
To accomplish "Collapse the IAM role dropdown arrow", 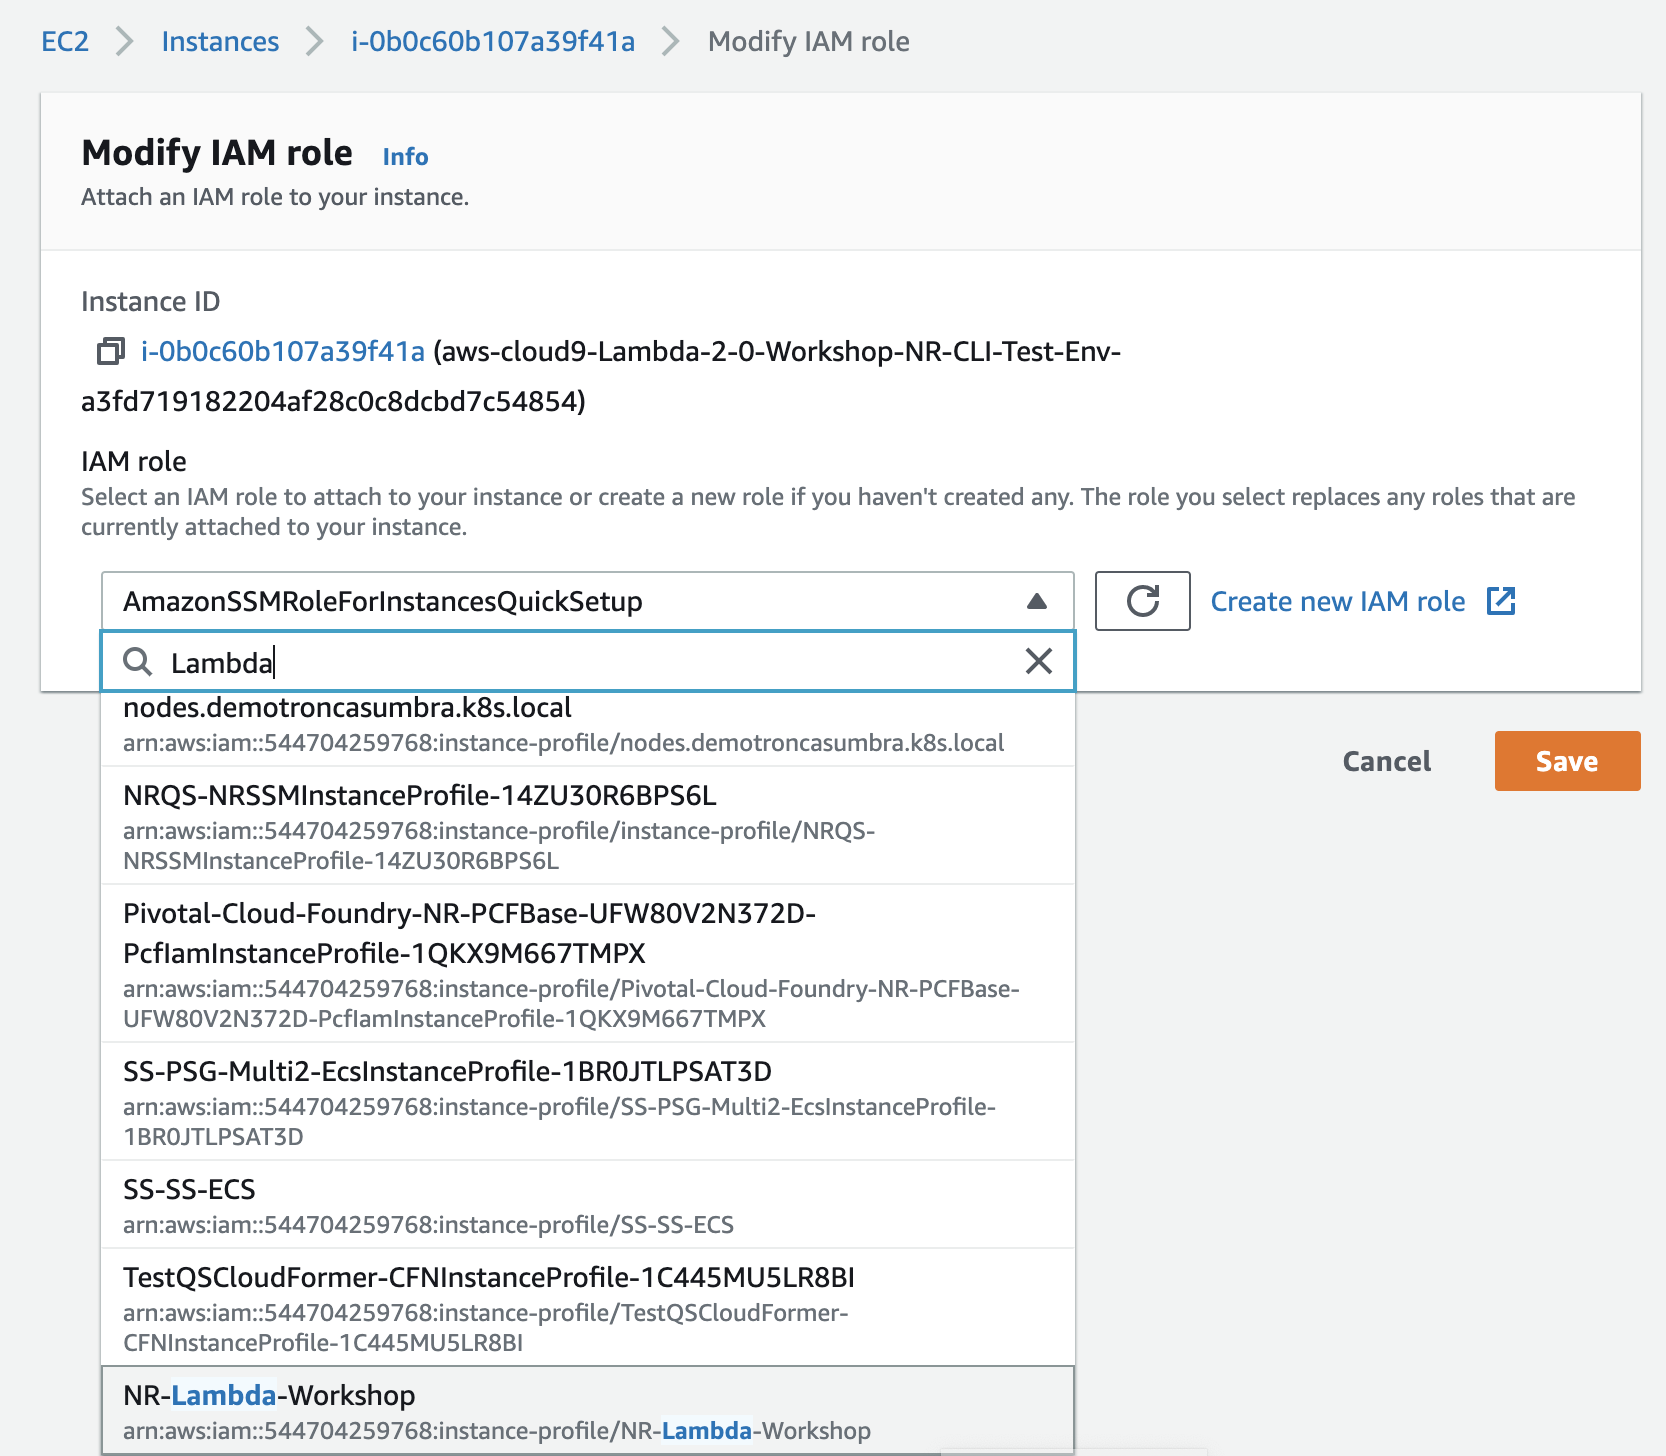I will pyautogui.click(x=1037, y=601).
